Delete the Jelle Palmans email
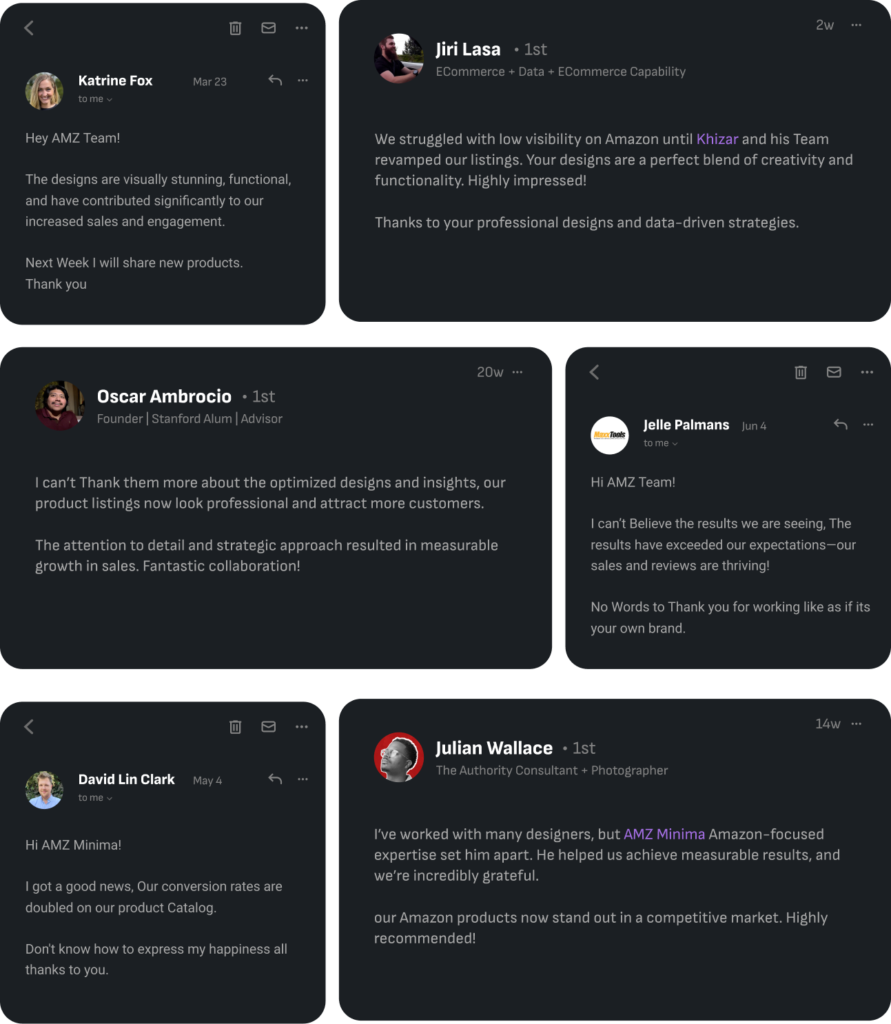The height and width of the screenshot is (1024, 891). (x=800, y=372)
